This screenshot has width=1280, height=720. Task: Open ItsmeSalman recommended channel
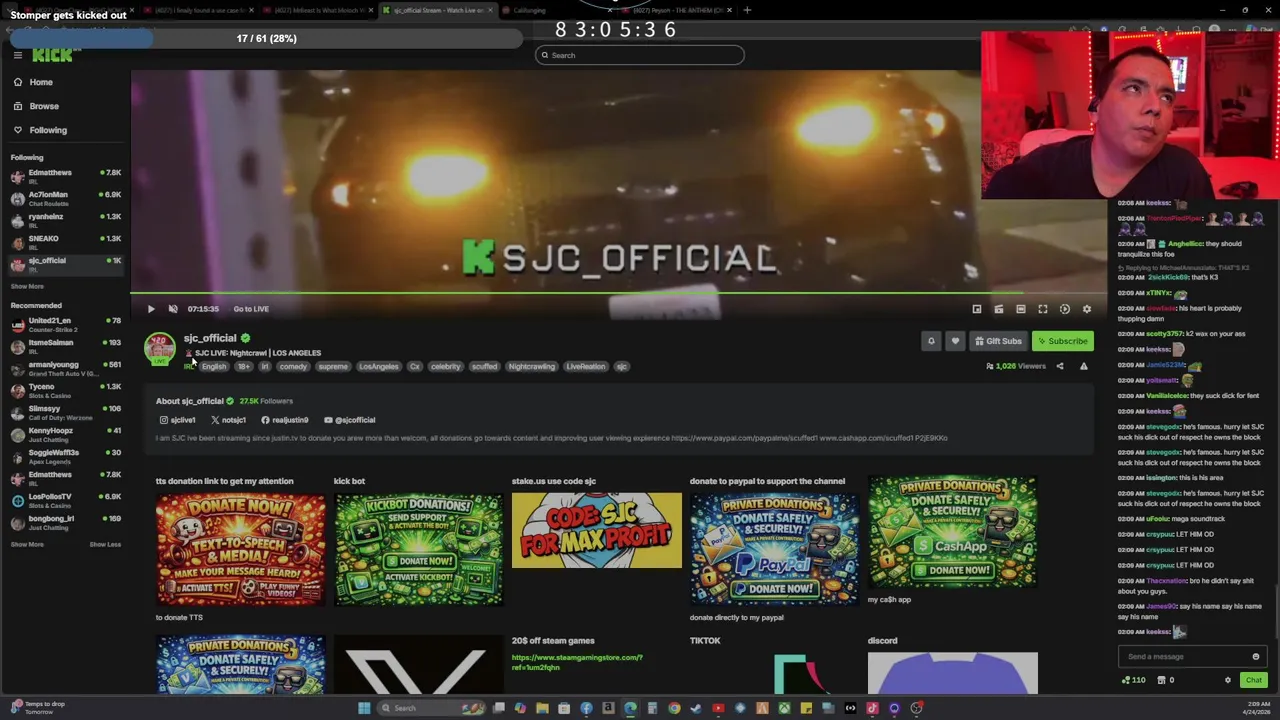65,346
